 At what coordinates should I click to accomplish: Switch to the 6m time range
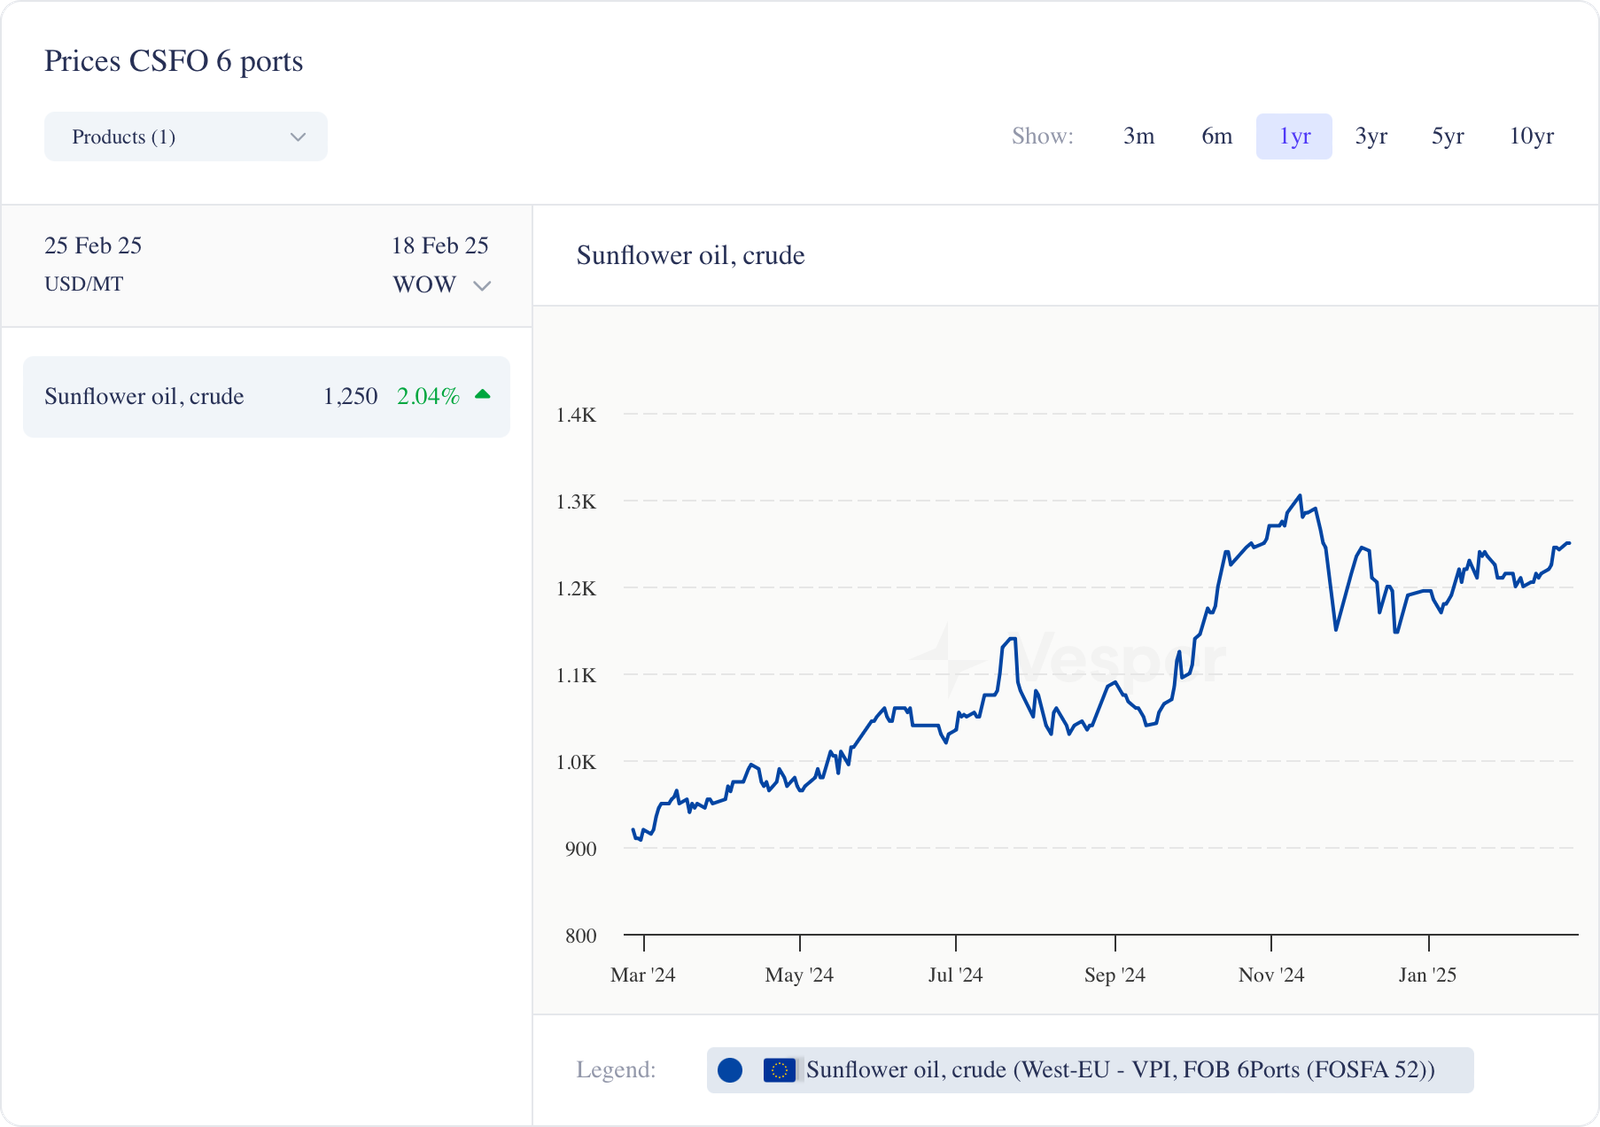coord(1216,136)
